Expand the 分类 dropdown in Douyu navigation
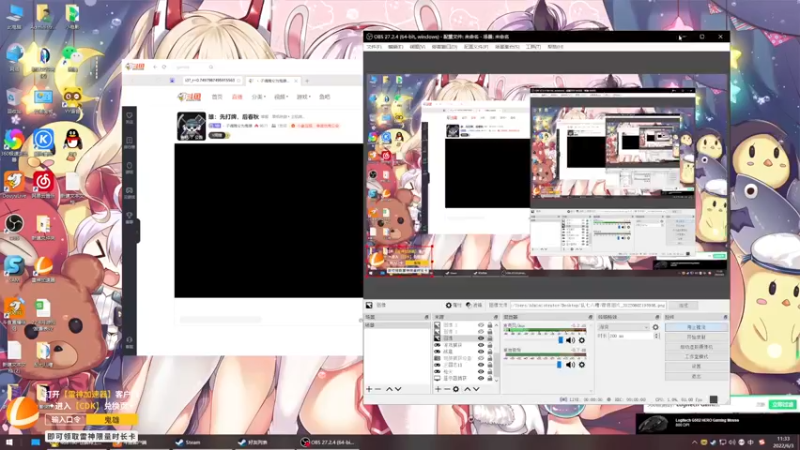 (259, 97)
